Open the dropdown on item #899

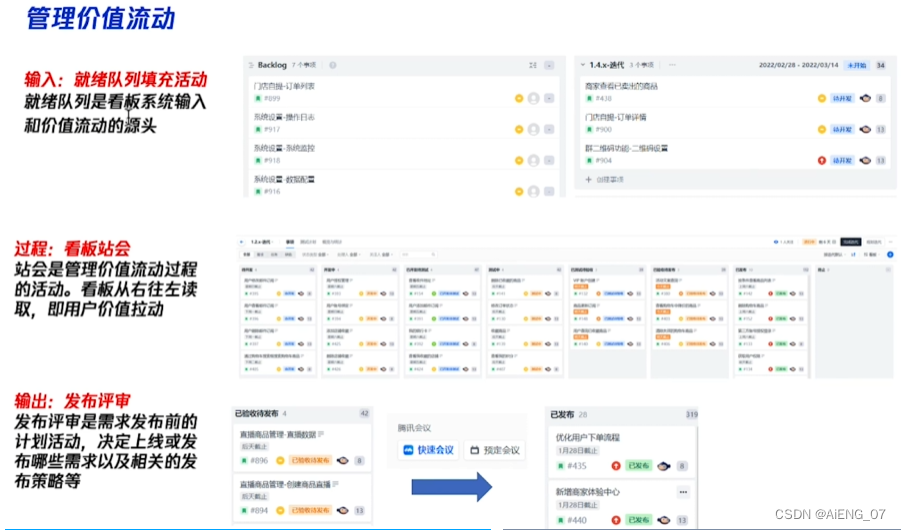pos(549,98)
